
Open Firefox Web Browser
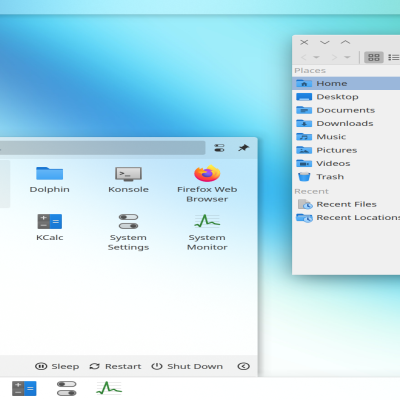click(x=207, y=184)
